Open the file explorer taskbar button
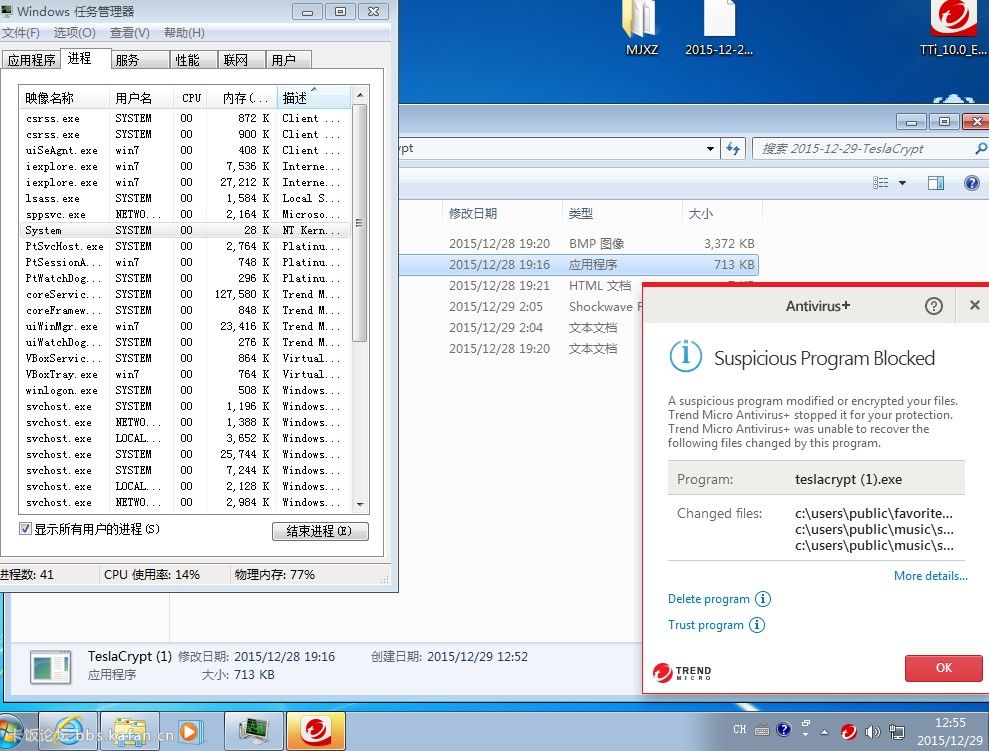 click(x=129, y=731)
